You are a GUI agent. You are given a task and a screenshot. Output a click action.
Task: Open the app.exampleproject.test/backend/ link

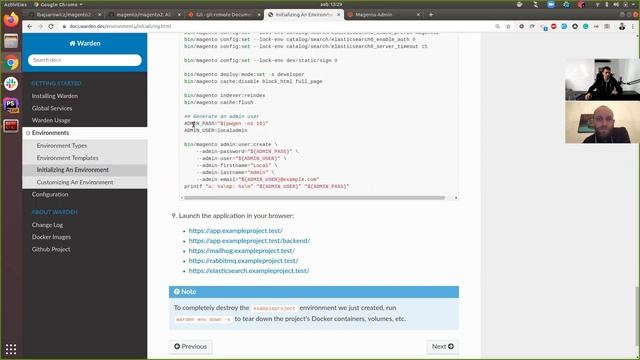point(249,241)
